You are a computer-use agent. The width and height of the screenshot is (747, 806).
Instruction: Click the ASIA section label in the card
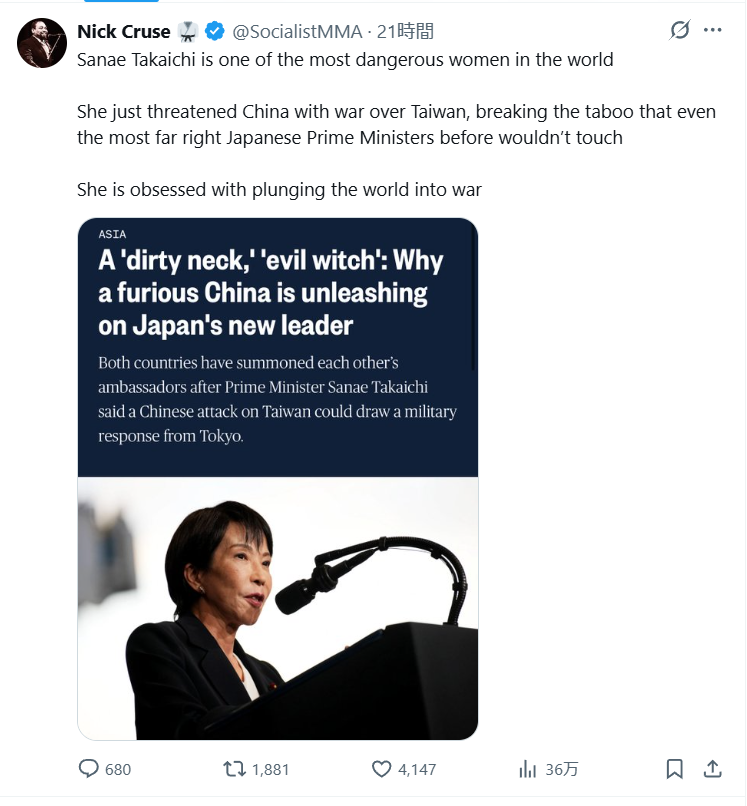113,234
